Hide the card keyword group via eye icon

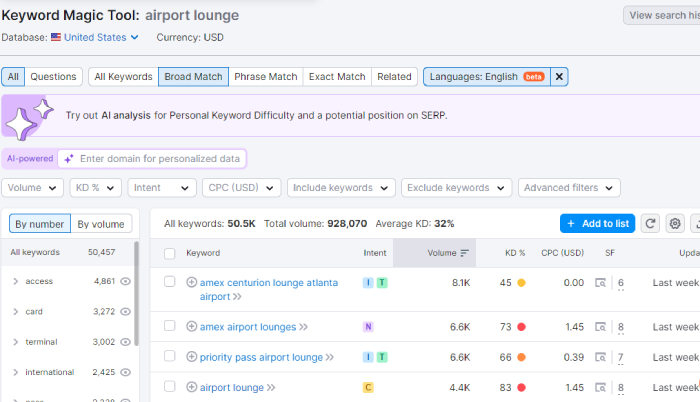(126, 312)
